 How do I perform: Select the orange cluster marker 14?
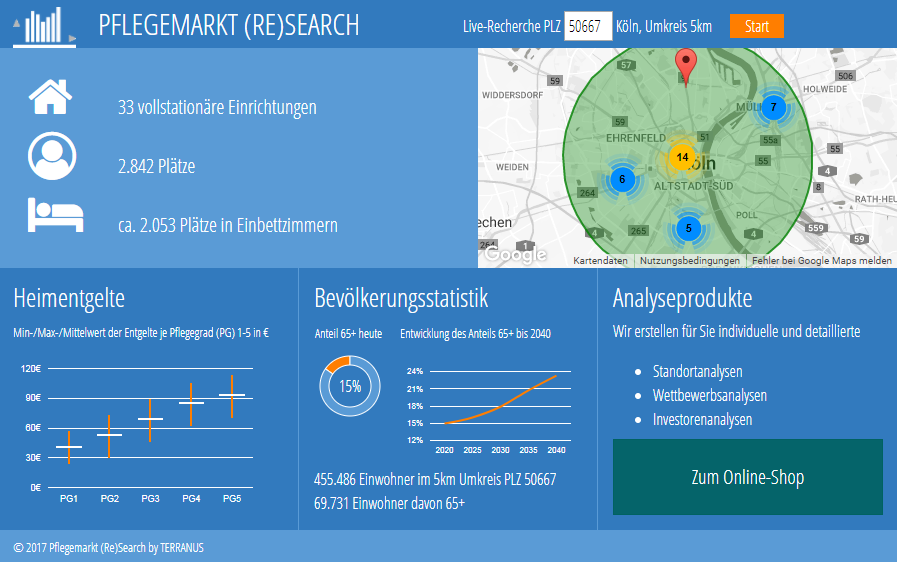tap(682, 157)
